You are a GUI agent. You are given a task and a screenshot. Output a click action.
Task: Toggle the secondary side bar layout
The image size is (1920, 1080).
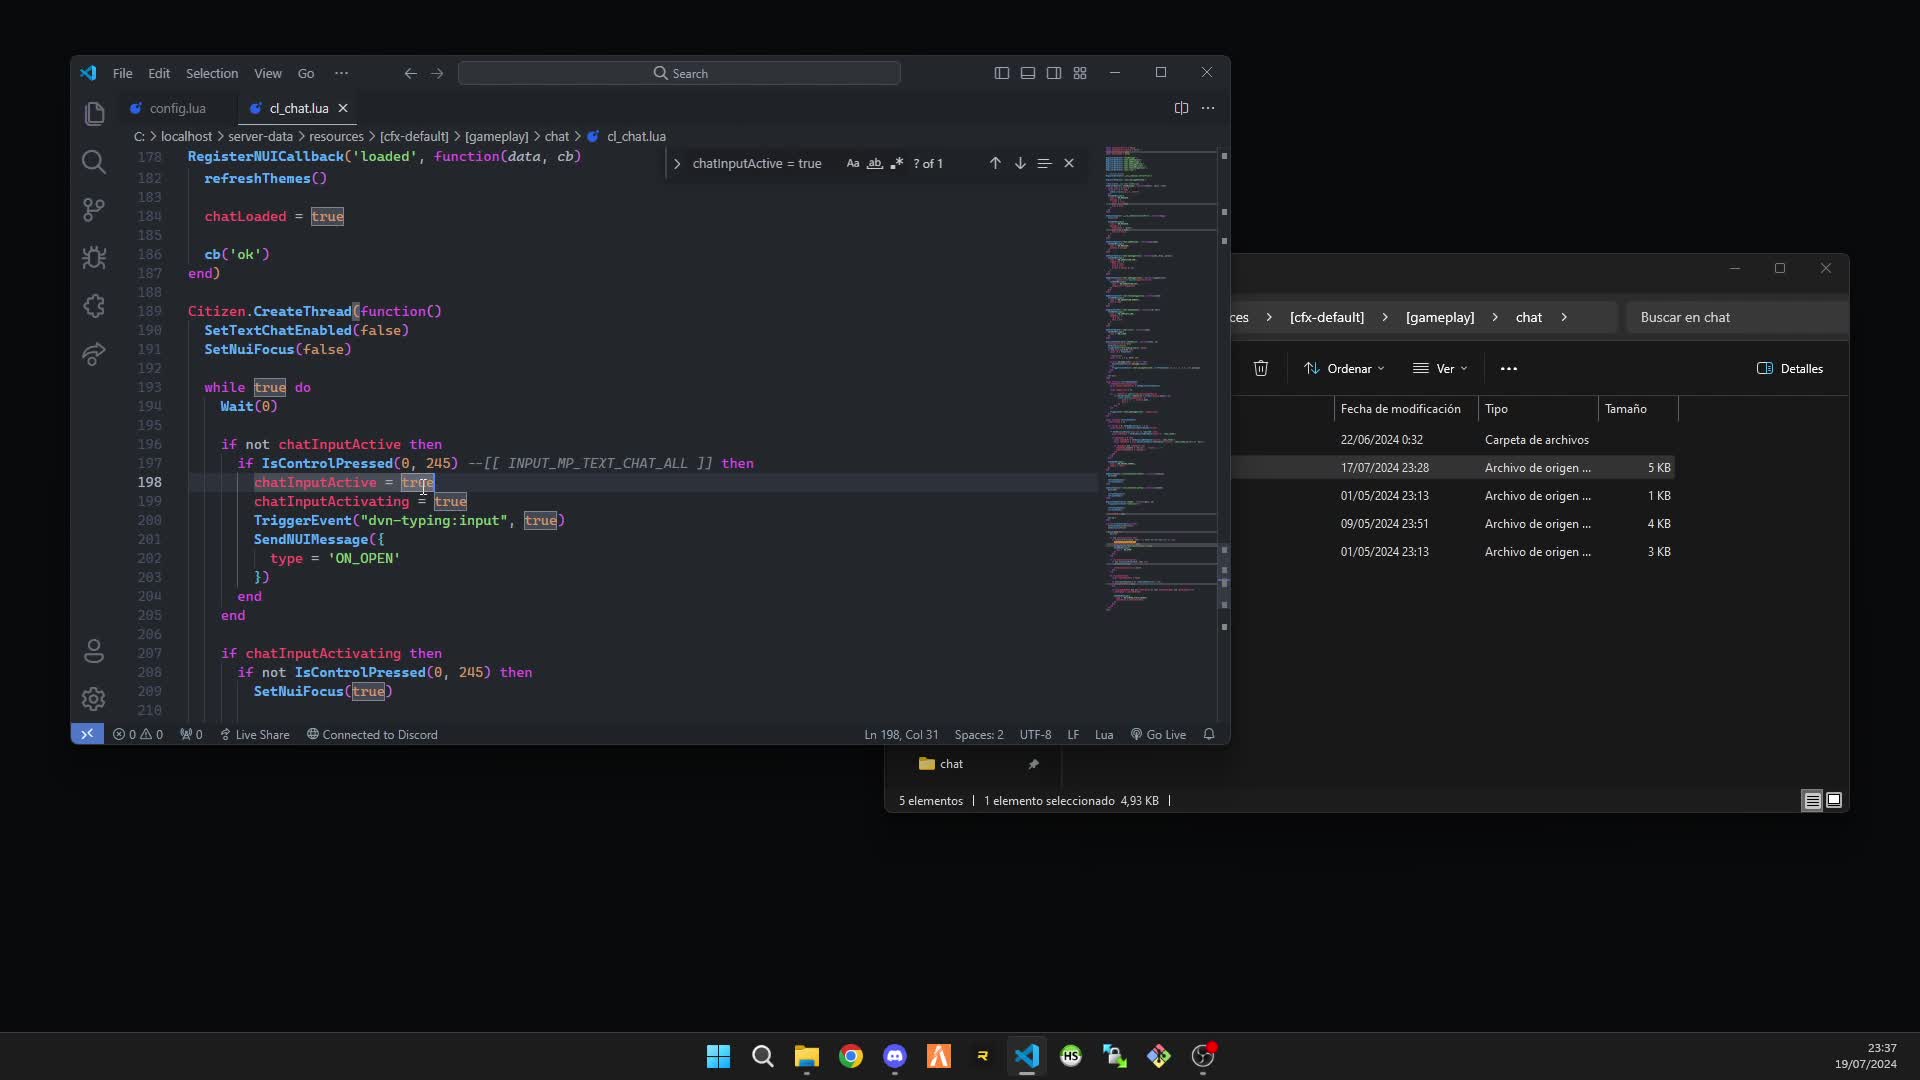pyautogui.click(x=1054, y=73)
